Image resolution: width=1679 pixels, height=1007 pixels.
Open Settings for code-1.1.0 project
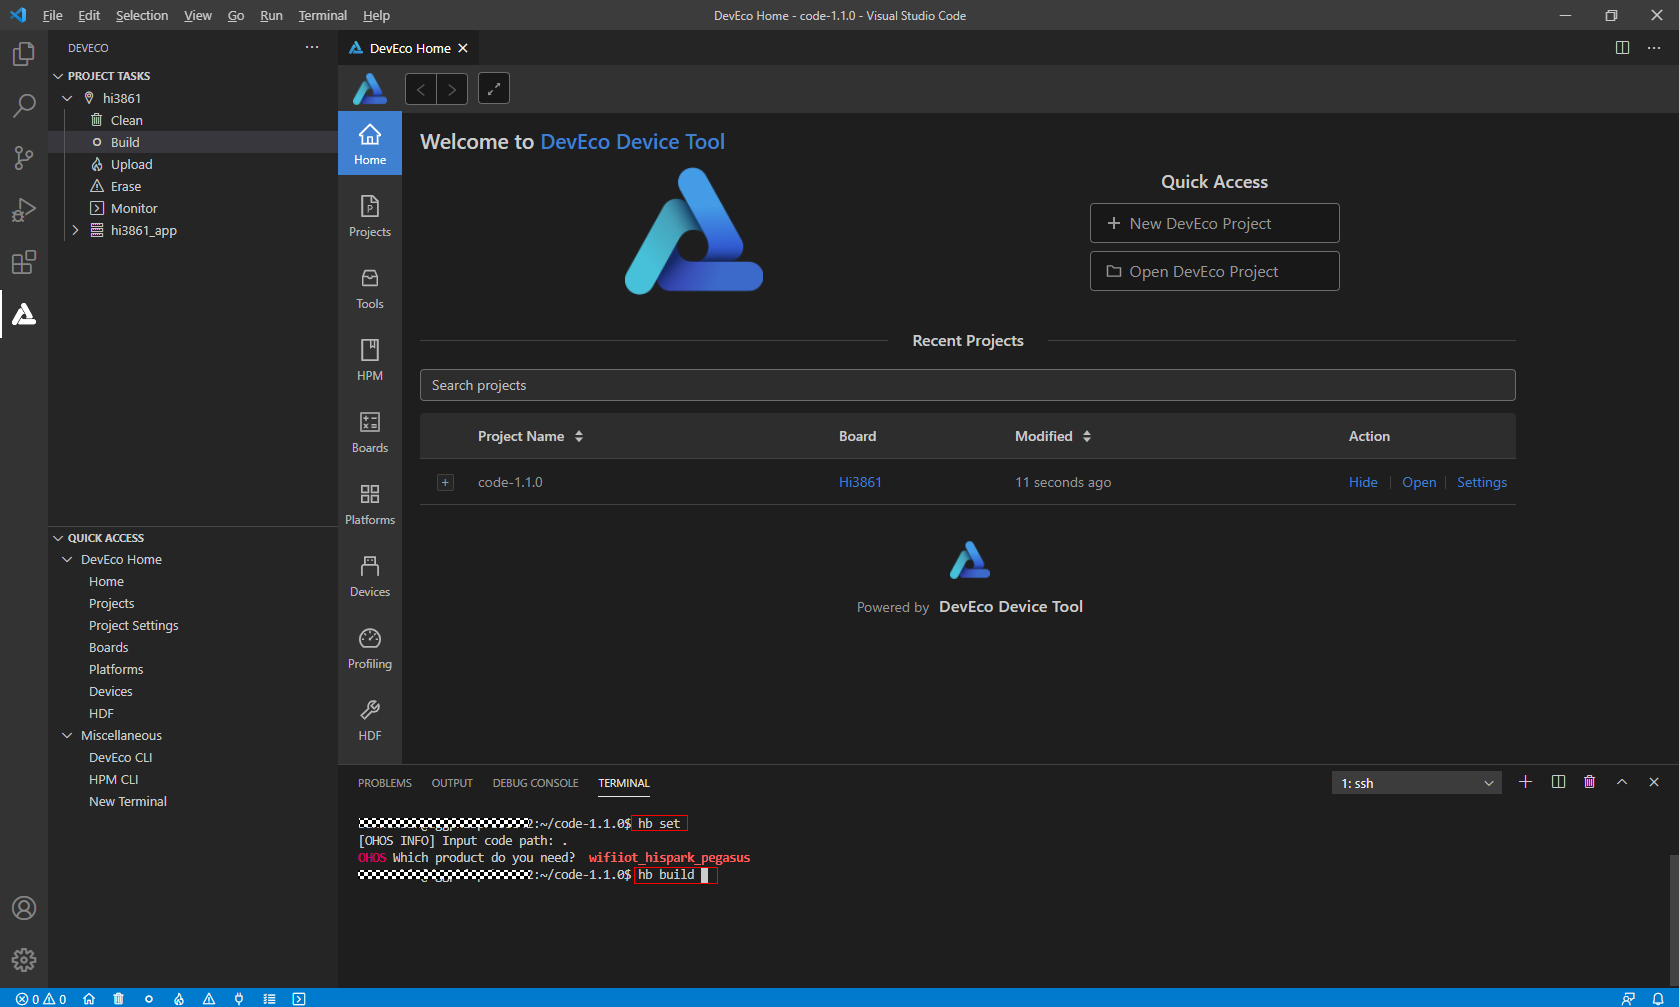coord(1481,482)
